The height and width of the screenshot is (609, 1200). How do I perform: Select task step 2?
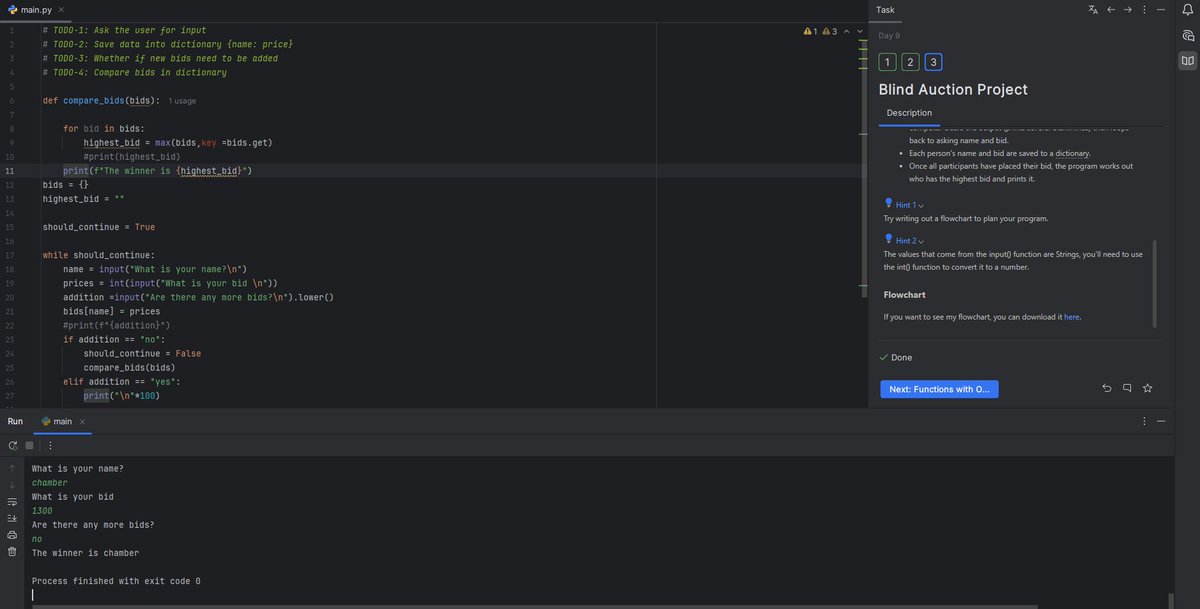pyautogui.click(x=910, y=63)
